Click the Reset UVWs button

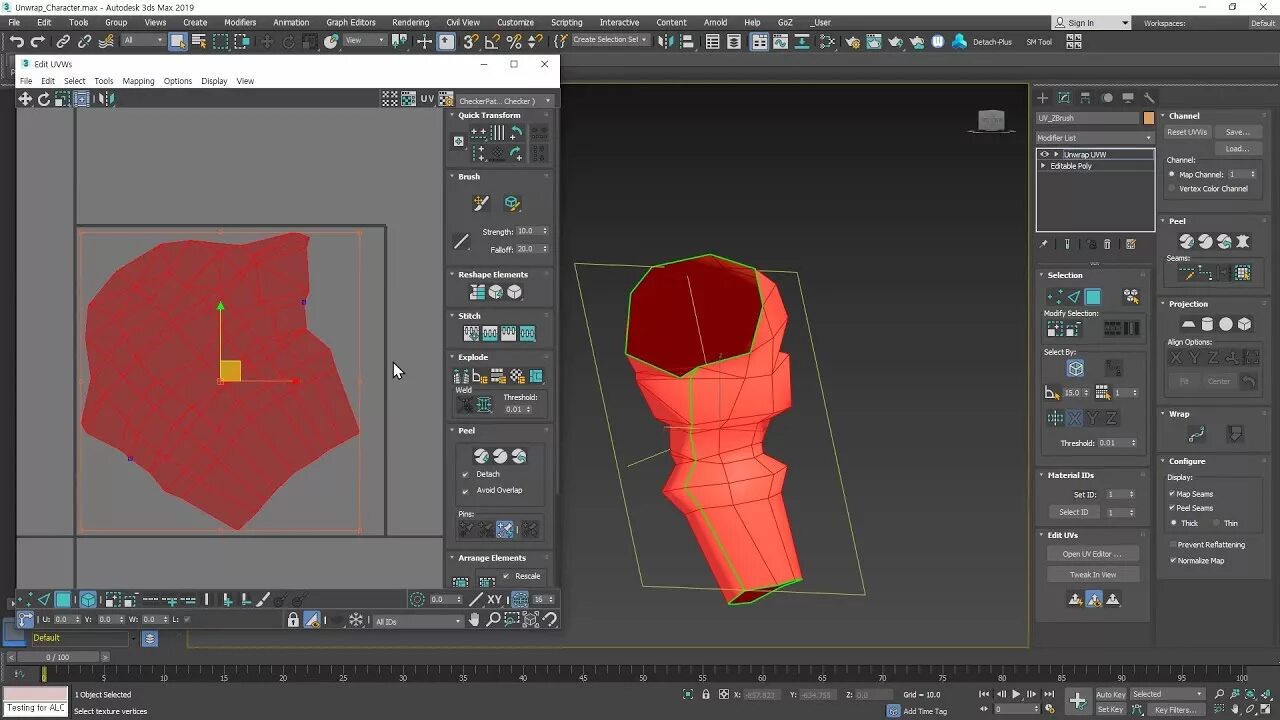click(1187, 132)
